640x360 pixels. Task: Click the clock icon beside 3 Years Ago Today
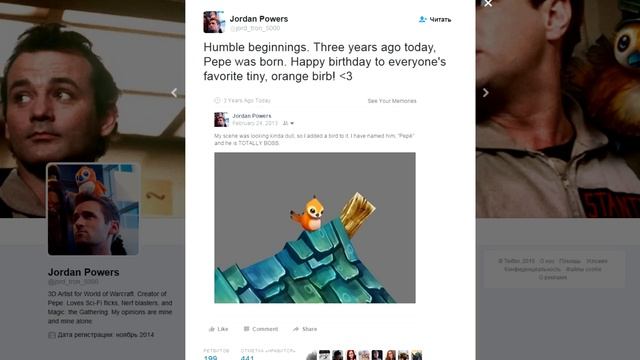[217, 100]
